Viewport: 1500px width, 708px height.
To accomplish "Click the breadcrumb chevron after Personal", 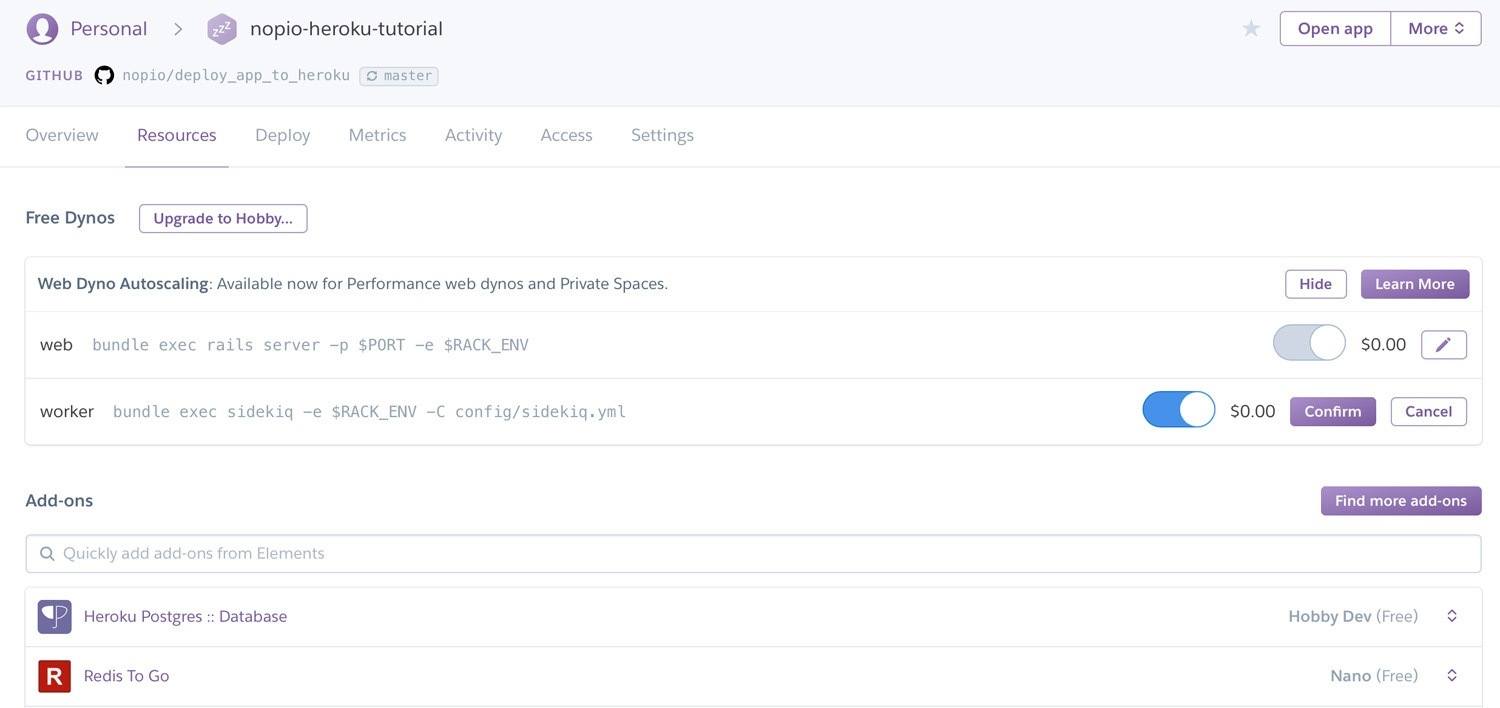I will tap(178, 29).
